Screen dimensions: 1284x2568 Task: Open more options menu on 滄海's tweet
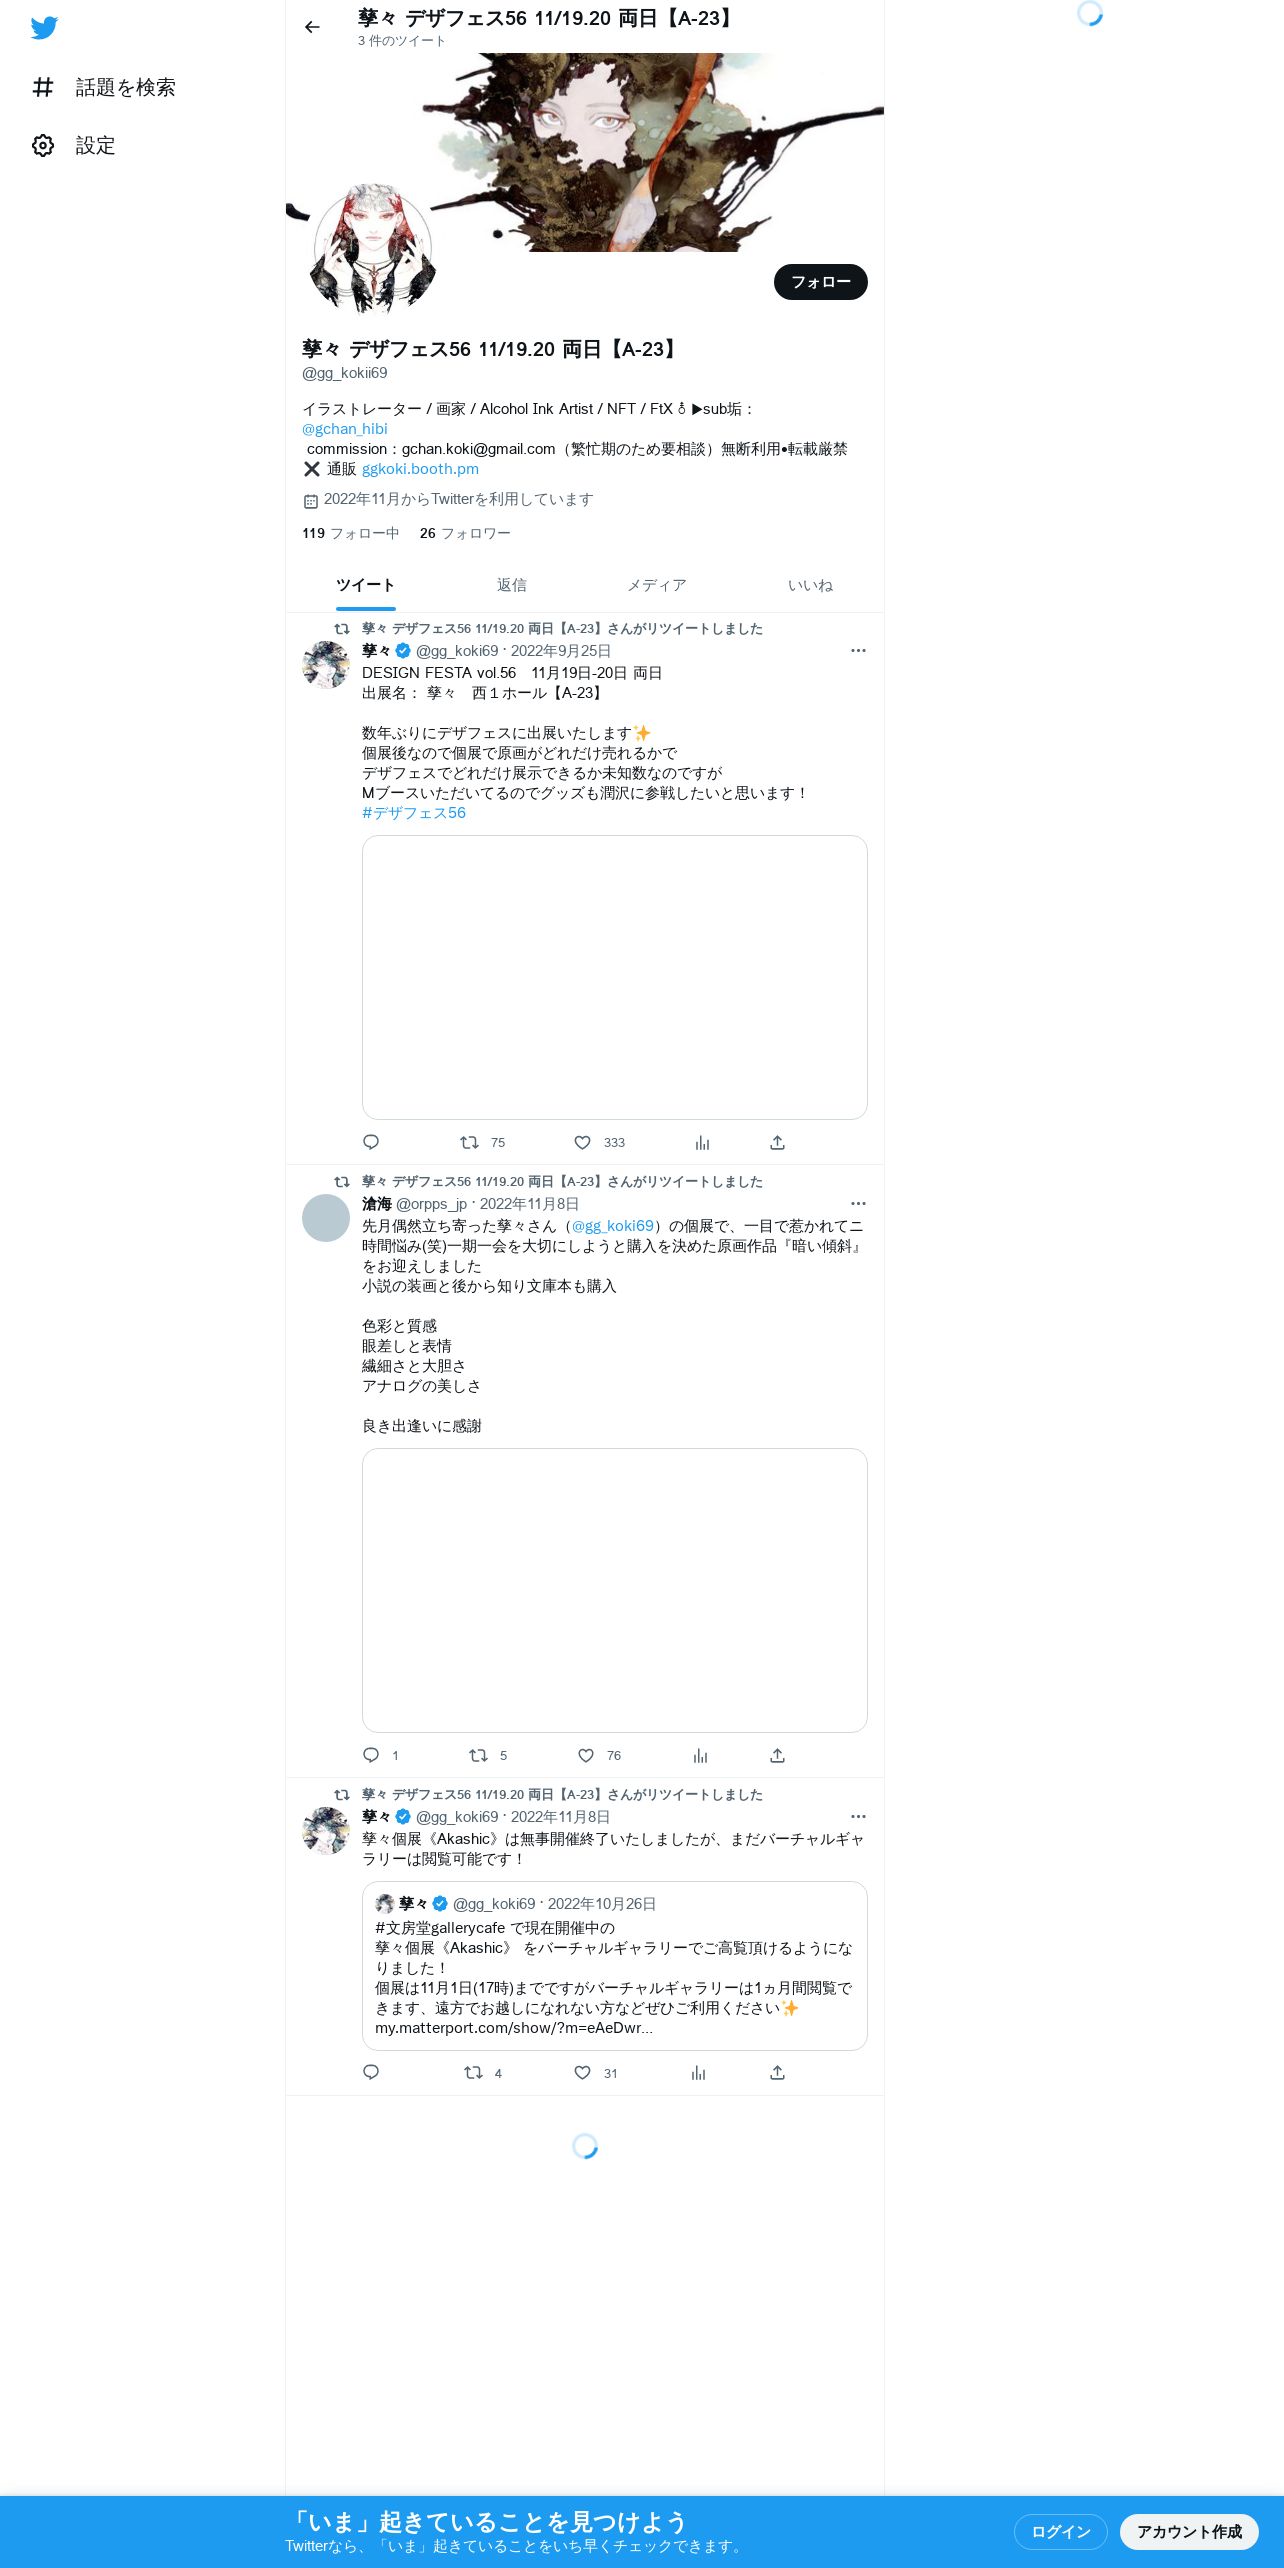tap(858, 1203)
